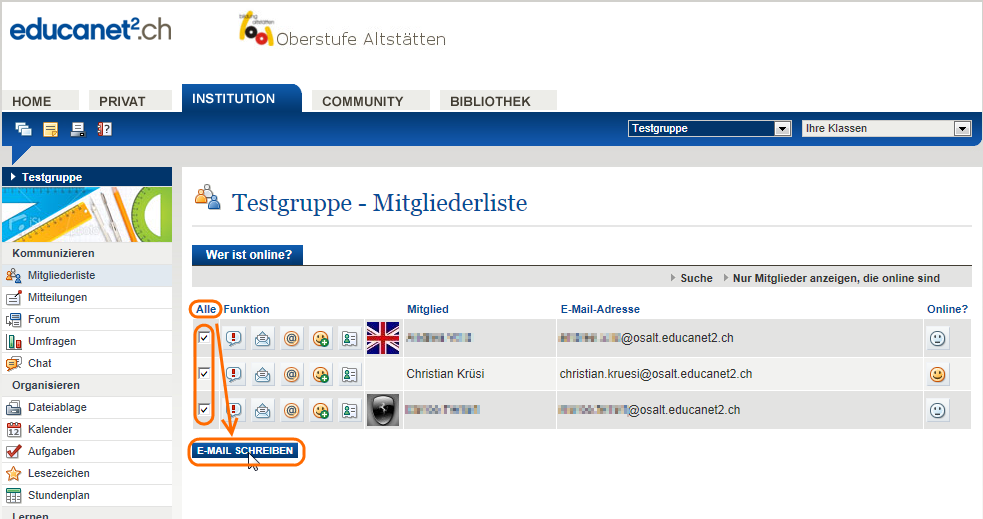Screen dimensions: 983x519
Task: Click the add-buddy smiley icon in the third member row
Action: (320, 410)
